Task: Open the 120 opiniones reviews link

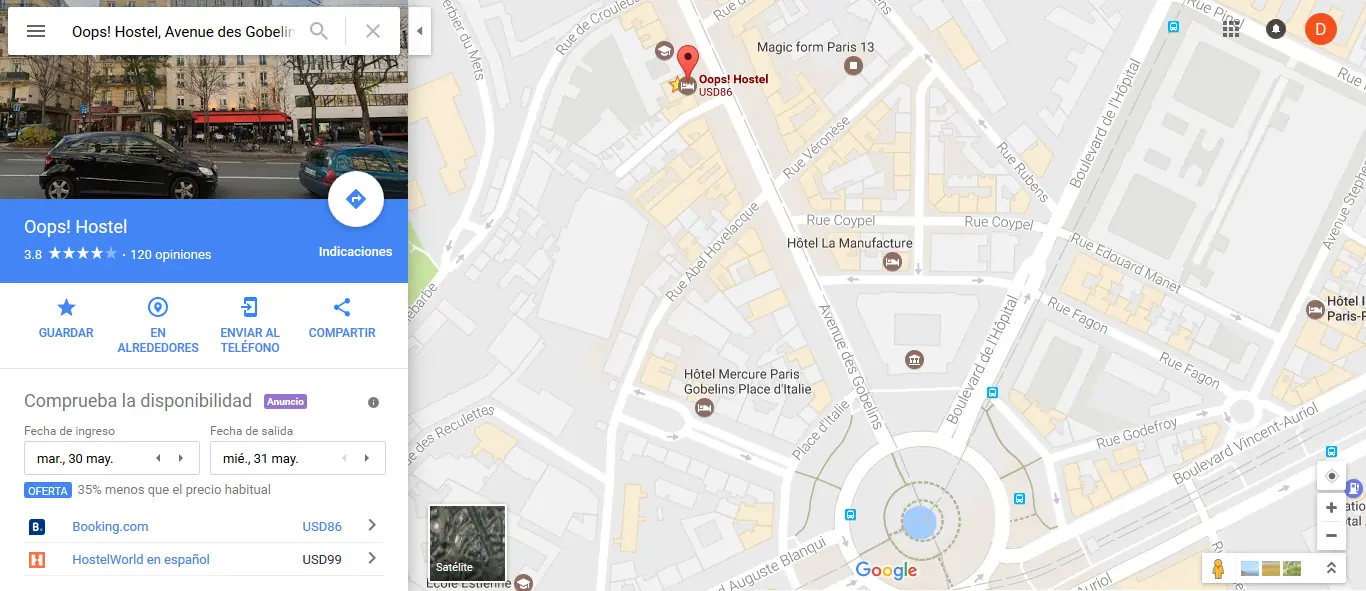Action: click(x=171, y=254)
